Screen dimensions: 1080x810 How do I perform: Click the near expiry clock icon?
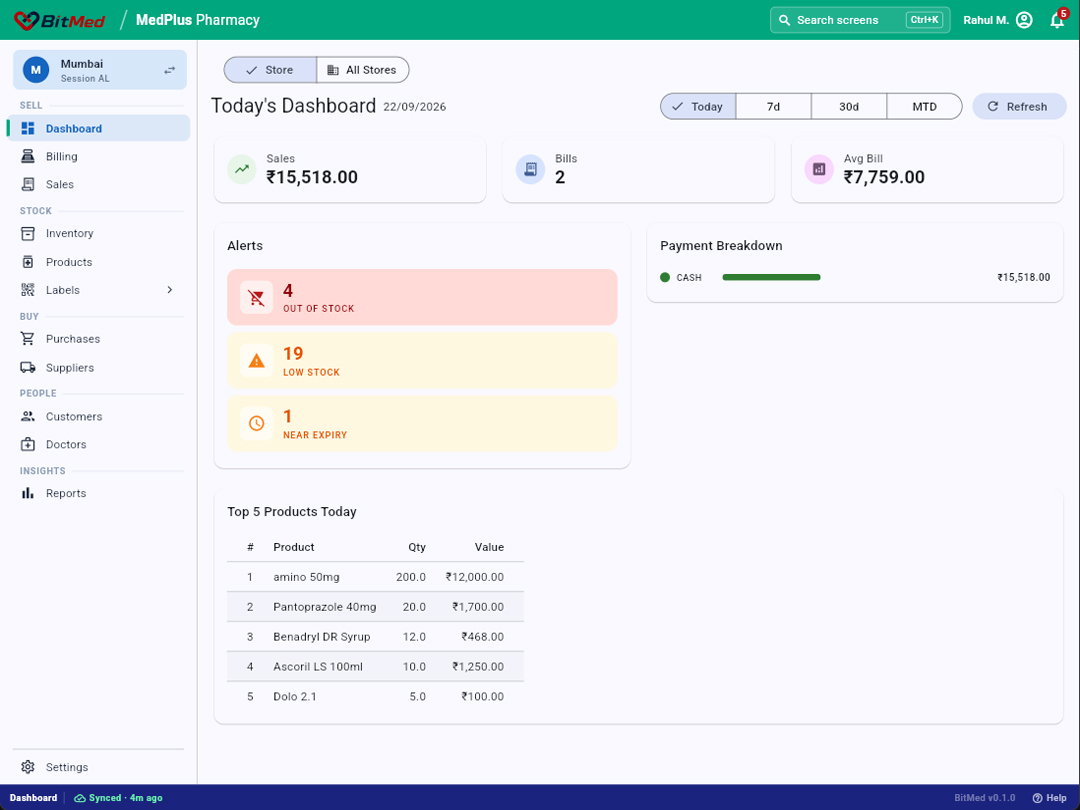click(256, 424)
